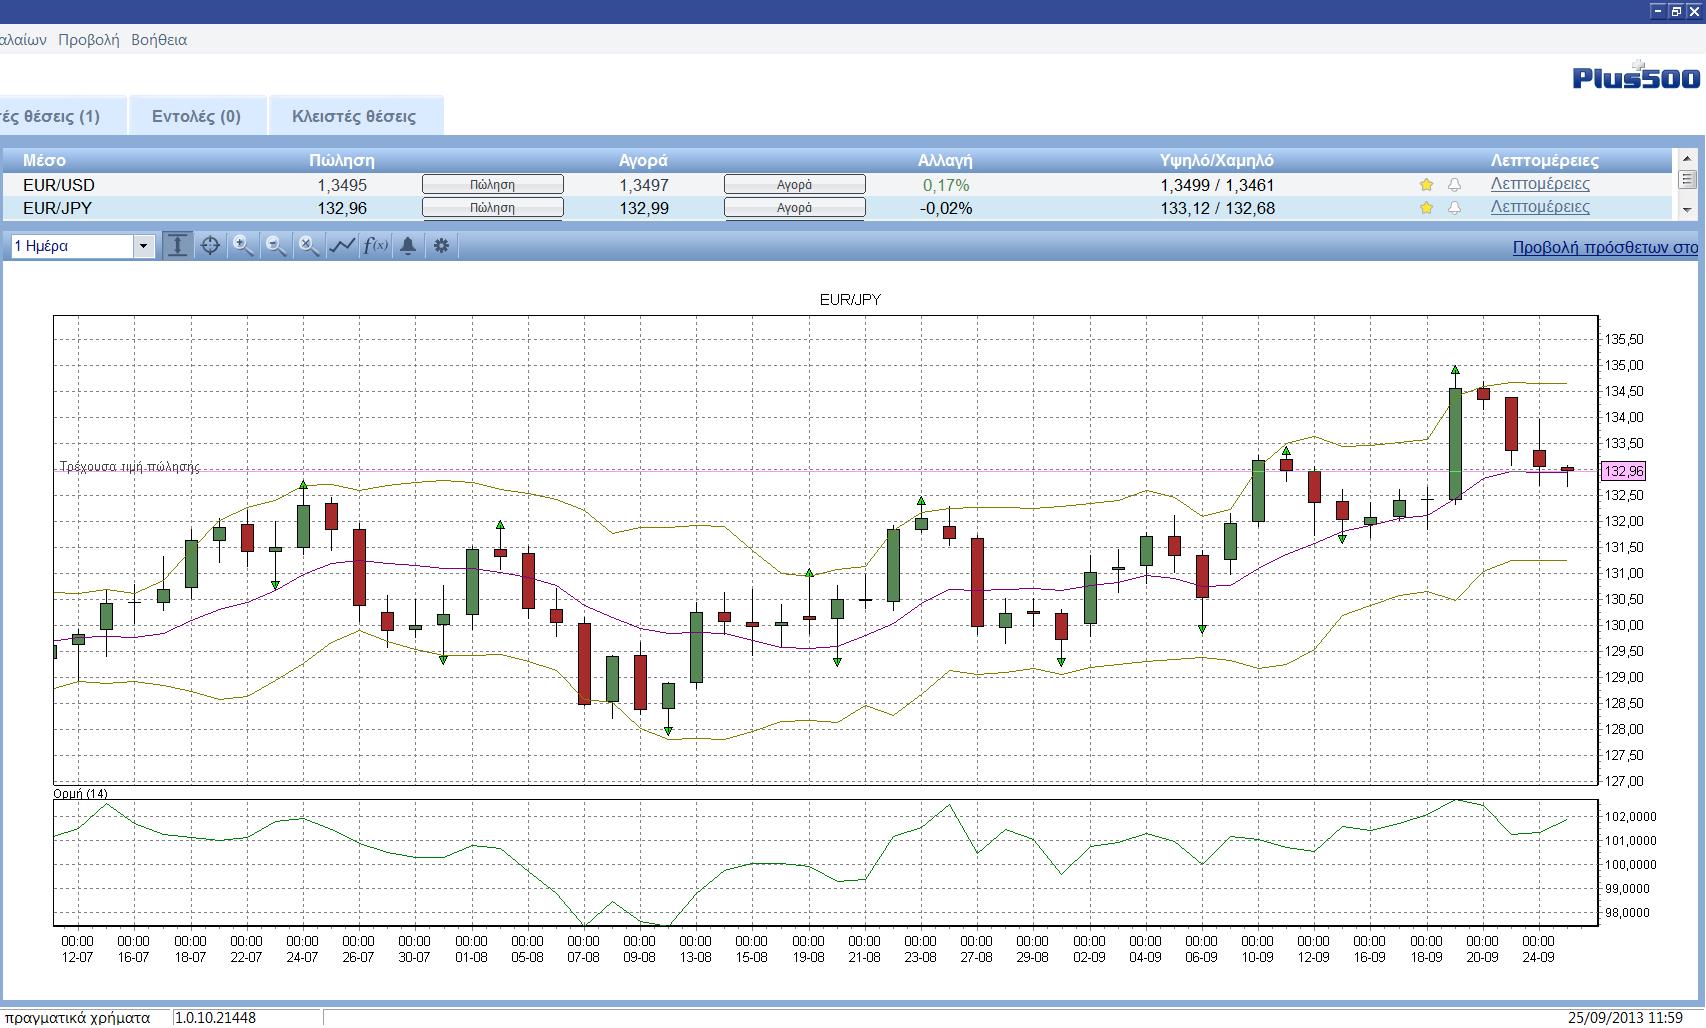Click the 133,12 / 132,68 high/low value

pos(1217,208)
